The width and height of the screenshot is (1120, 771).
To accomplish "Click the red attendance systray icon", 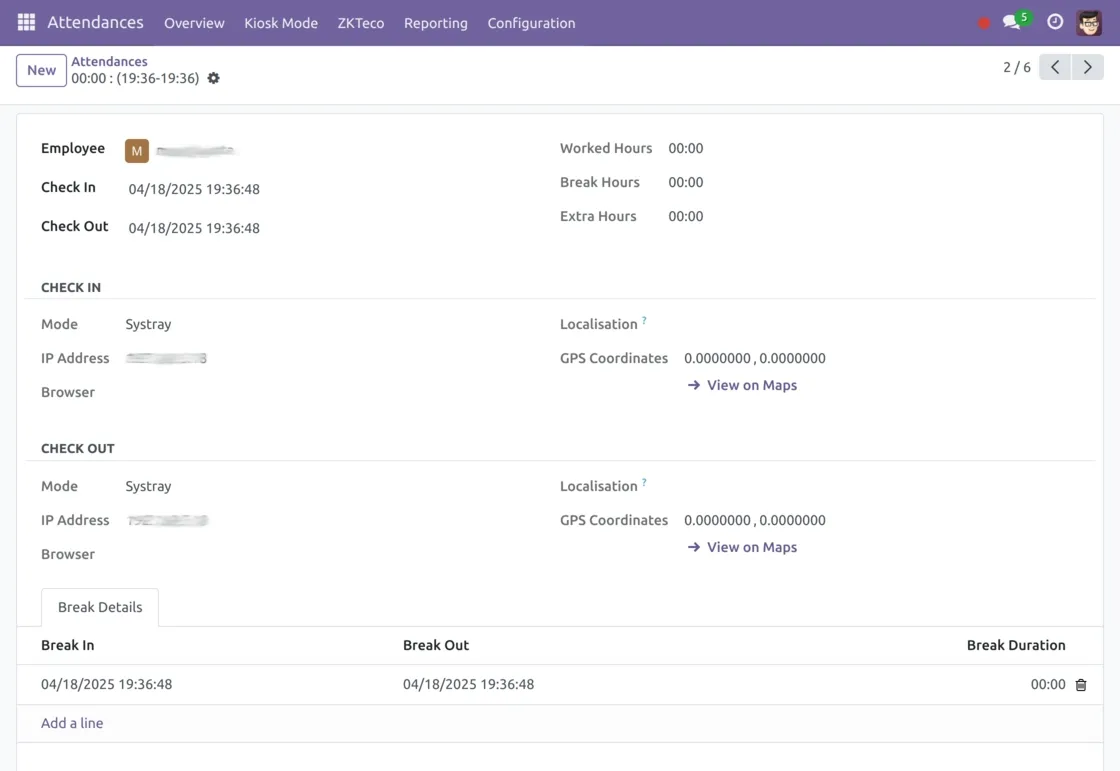I will (983, 22).
